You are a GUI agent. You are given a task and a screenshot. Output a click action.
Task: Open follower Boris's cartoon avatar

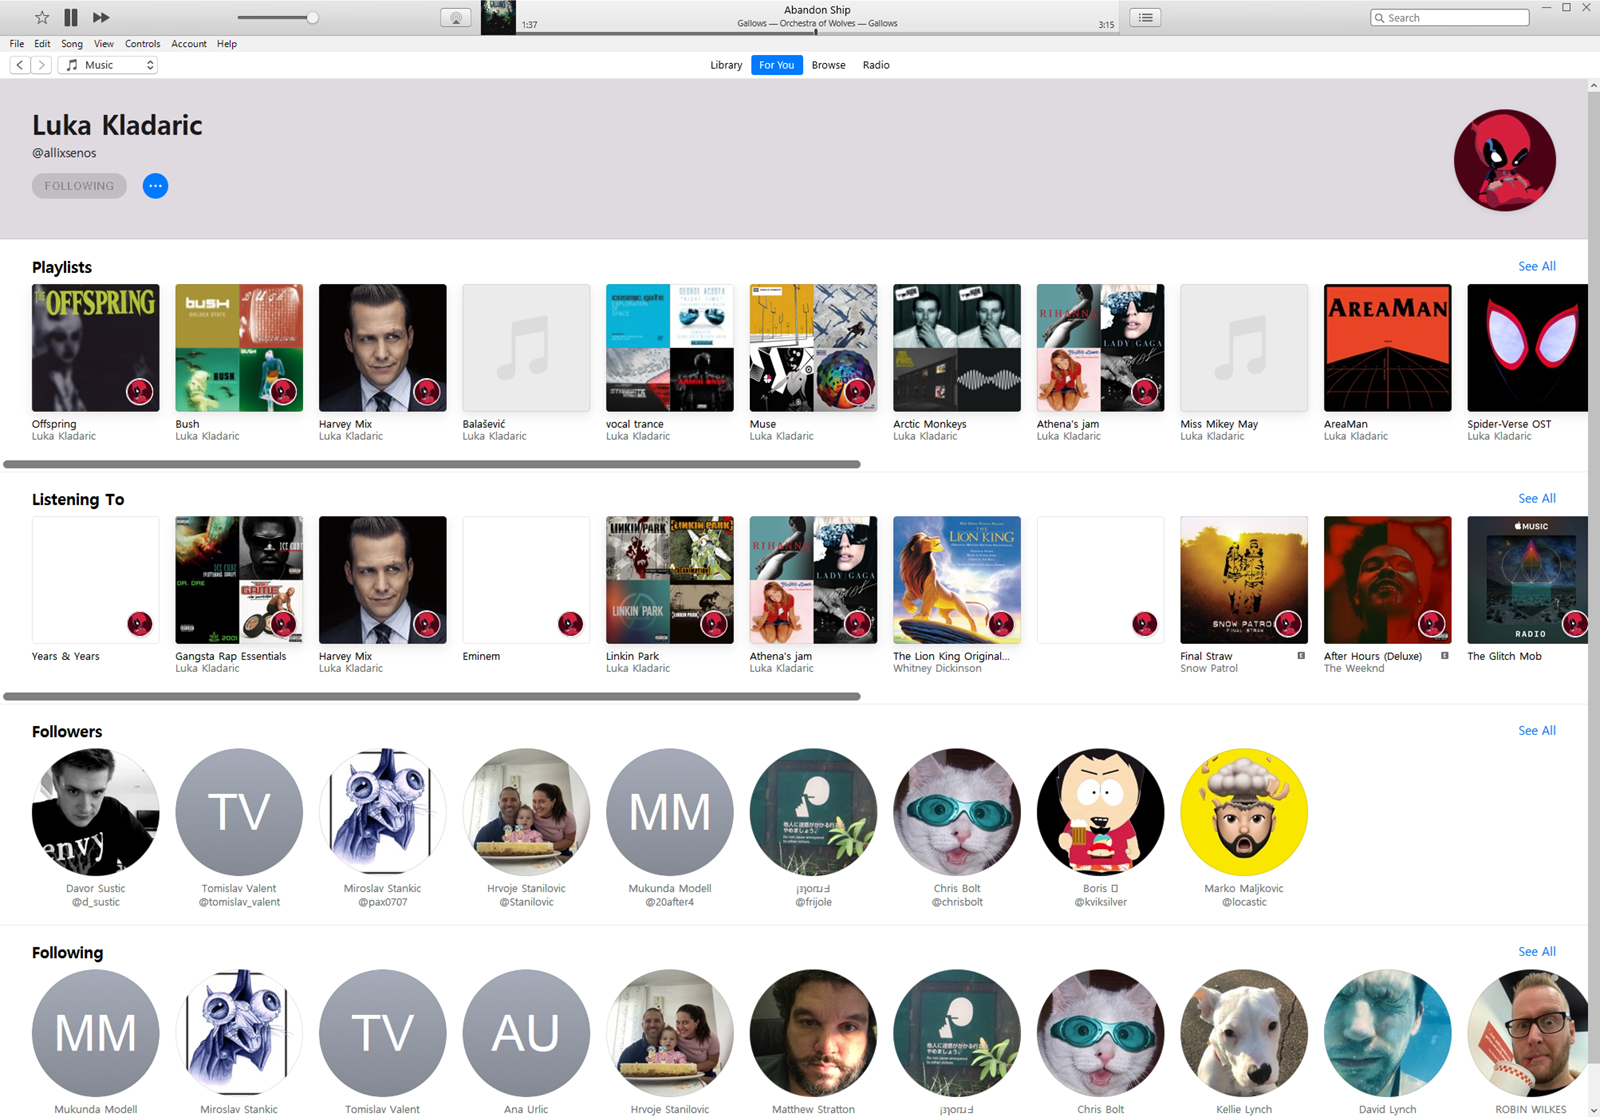click(x=1101, y=812)
